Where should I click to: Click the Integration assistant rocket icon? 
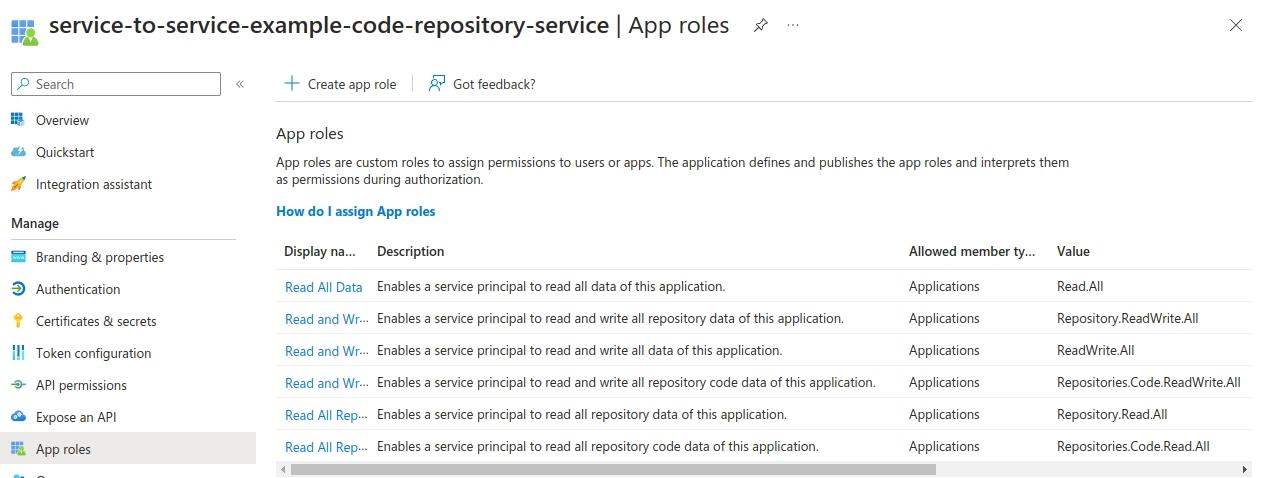[x=18, y=184]
